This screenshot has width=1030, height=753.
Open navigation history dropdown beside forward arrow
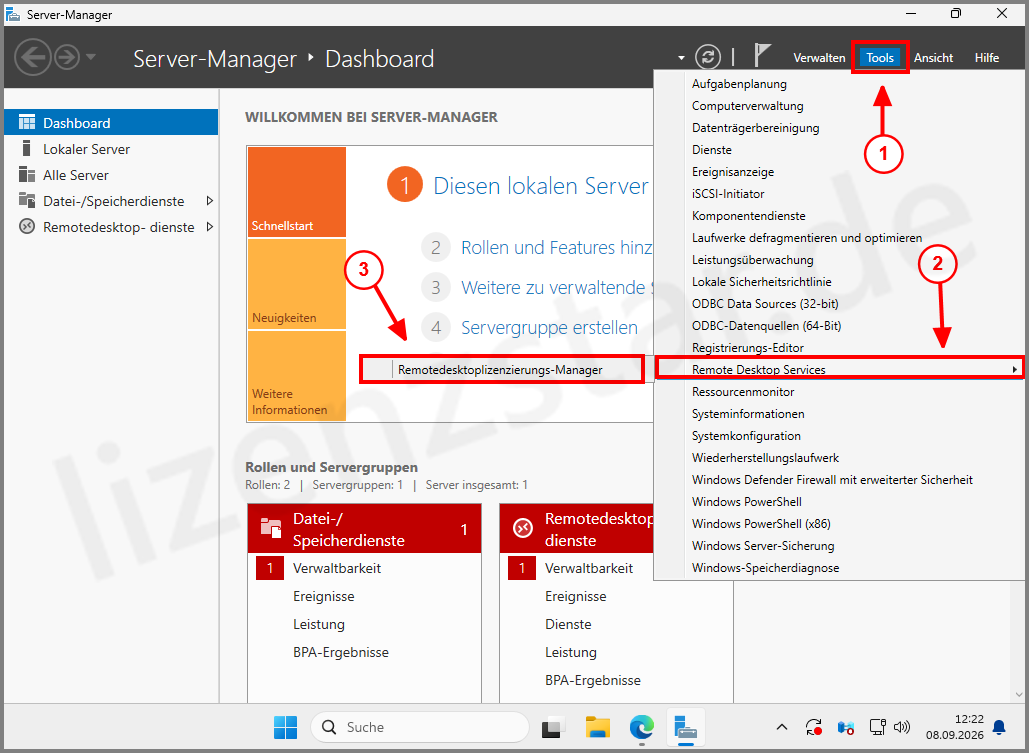coord(91,57)
